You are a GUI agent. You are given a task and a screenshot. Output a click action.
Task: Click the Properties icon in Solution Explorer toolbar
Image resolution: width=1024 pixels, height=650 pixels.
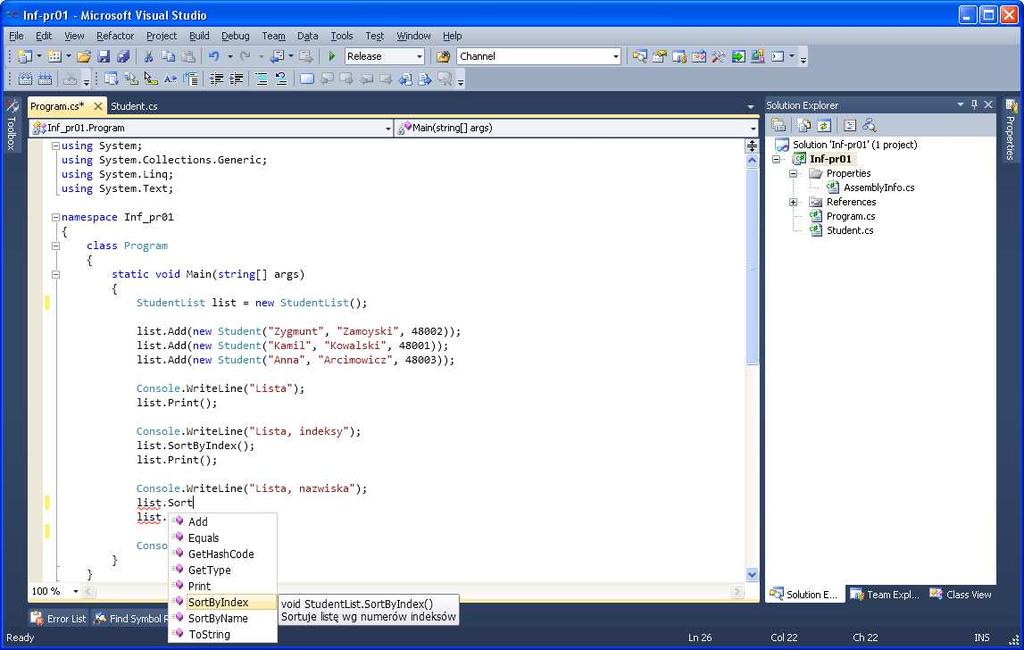(778, 125)
